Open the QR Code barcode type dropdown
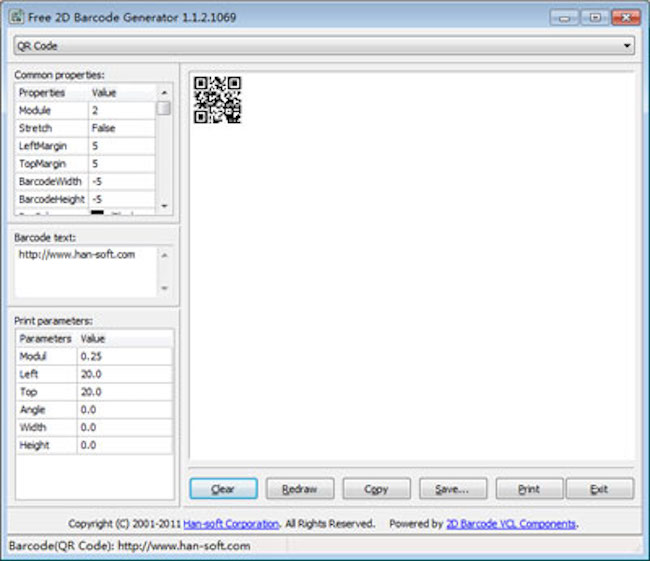This screenshot has width=650, height=561. pos(324,46)
